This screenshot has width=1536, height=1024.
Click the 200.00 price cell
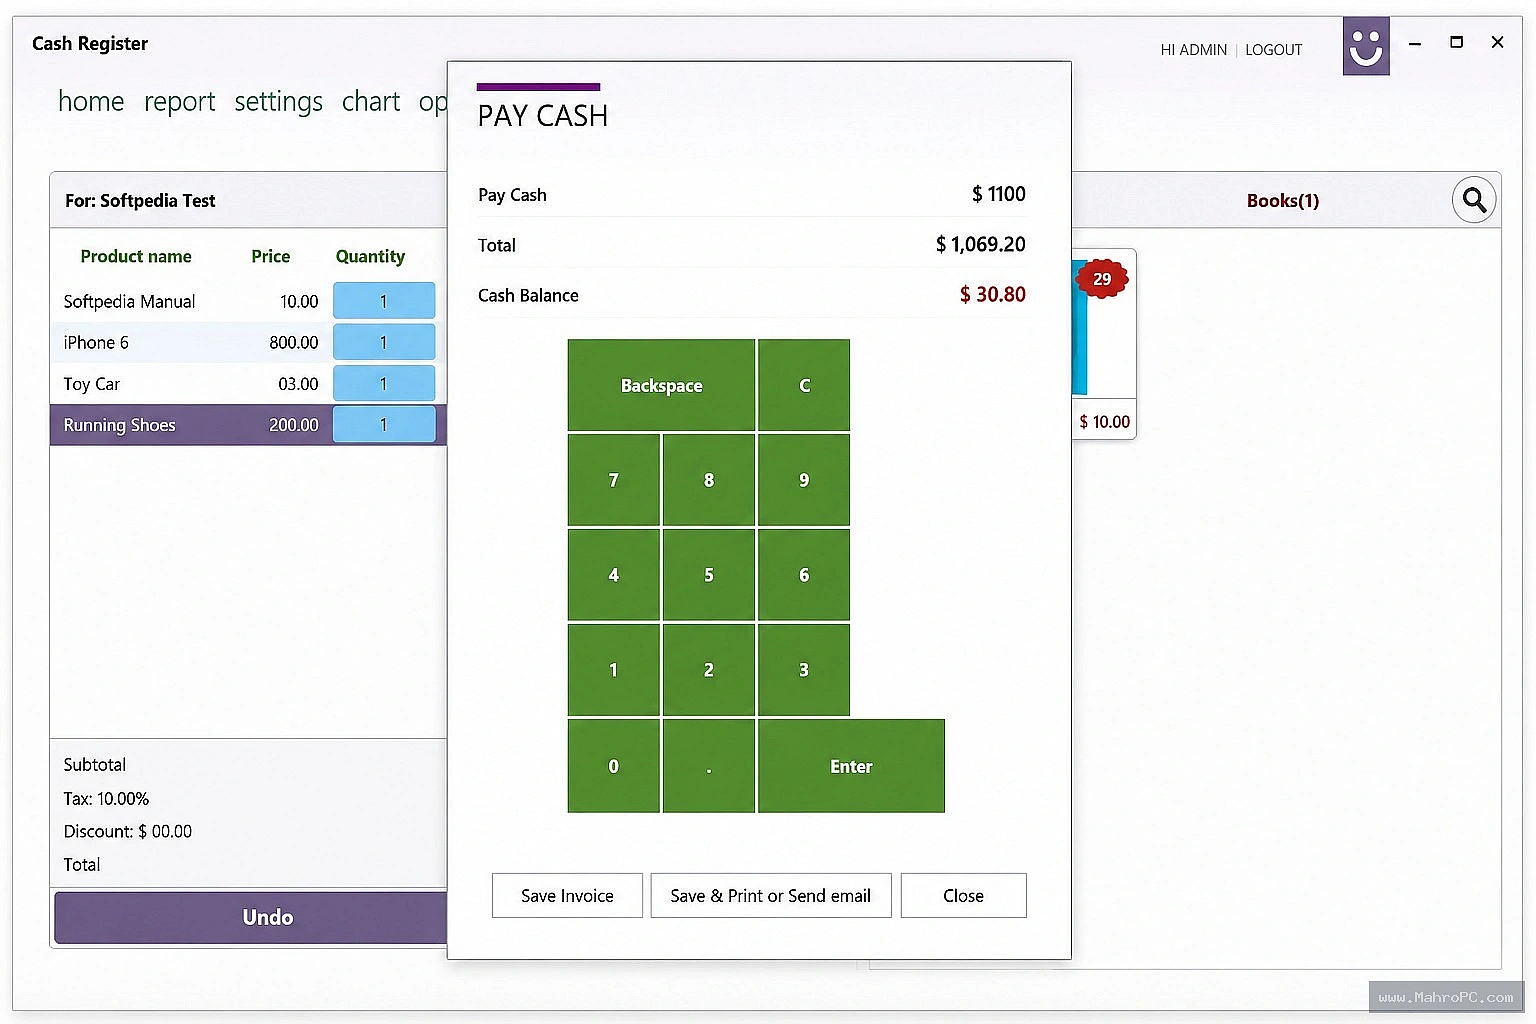293,425
